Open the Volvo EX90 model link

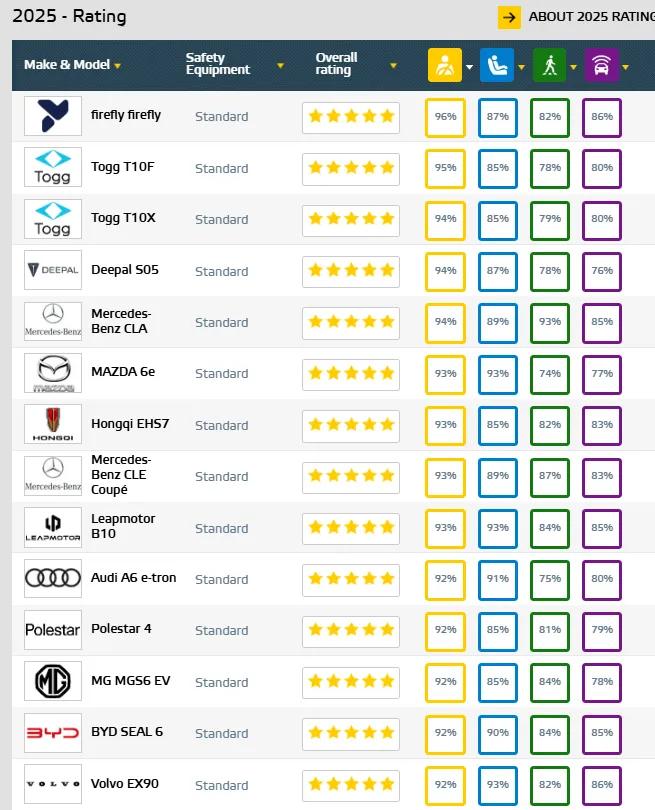(x=127, y=783)
